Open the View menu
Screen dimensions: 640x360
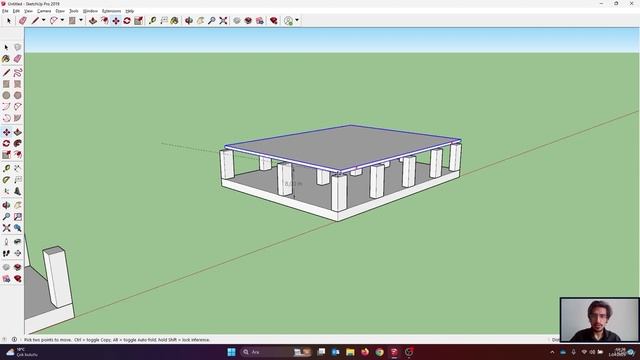28,11
